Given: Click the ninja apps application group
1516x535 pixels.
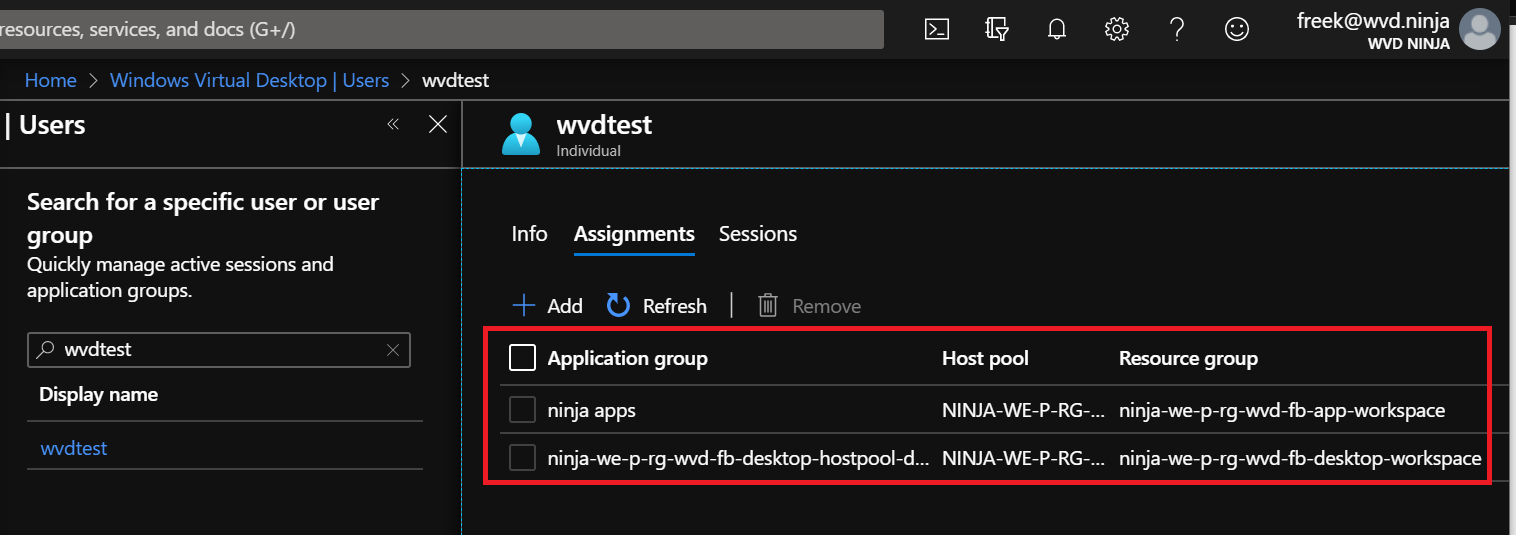Looking at the screenshot, I should [592, 410].
